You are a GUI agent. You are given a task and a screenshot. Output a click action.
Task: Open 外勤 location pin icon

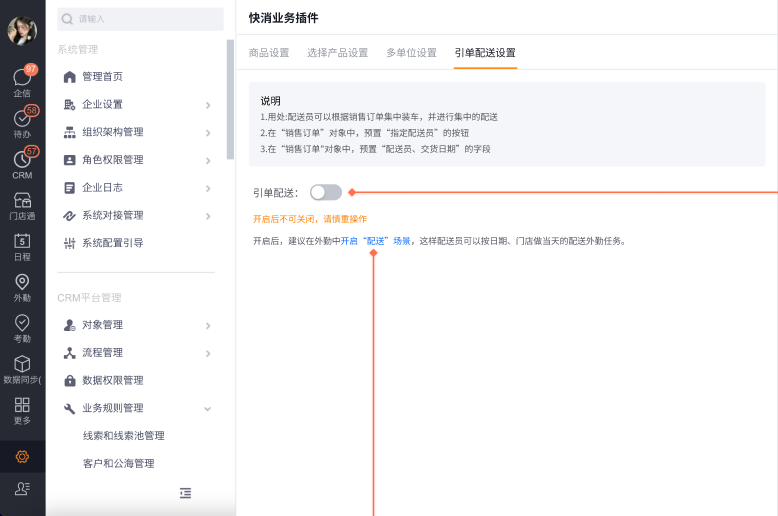tap(22, 282)
